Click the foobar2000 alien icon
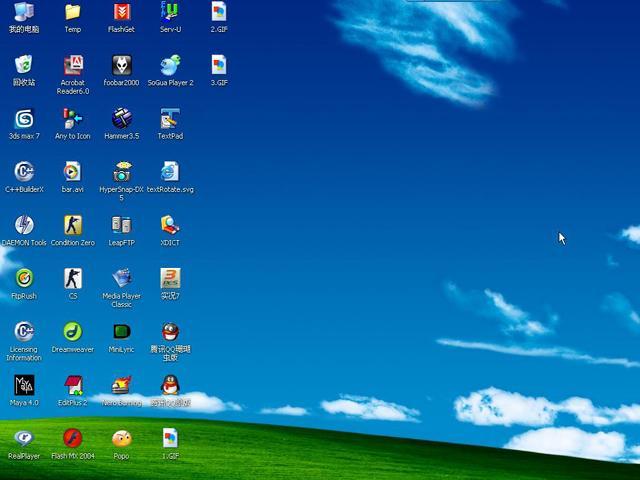This screenshot has width=640, height=480. (x=122, y=65)
